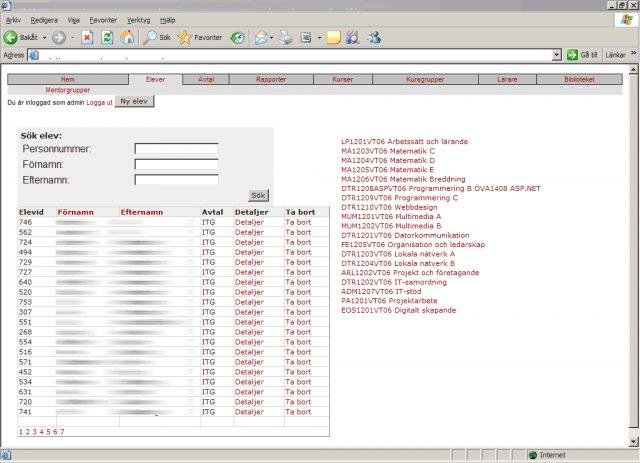Open course MA1203VT06 Matematik C
The width and height of the screenshot is (640, 463).
tap(390, 151)
